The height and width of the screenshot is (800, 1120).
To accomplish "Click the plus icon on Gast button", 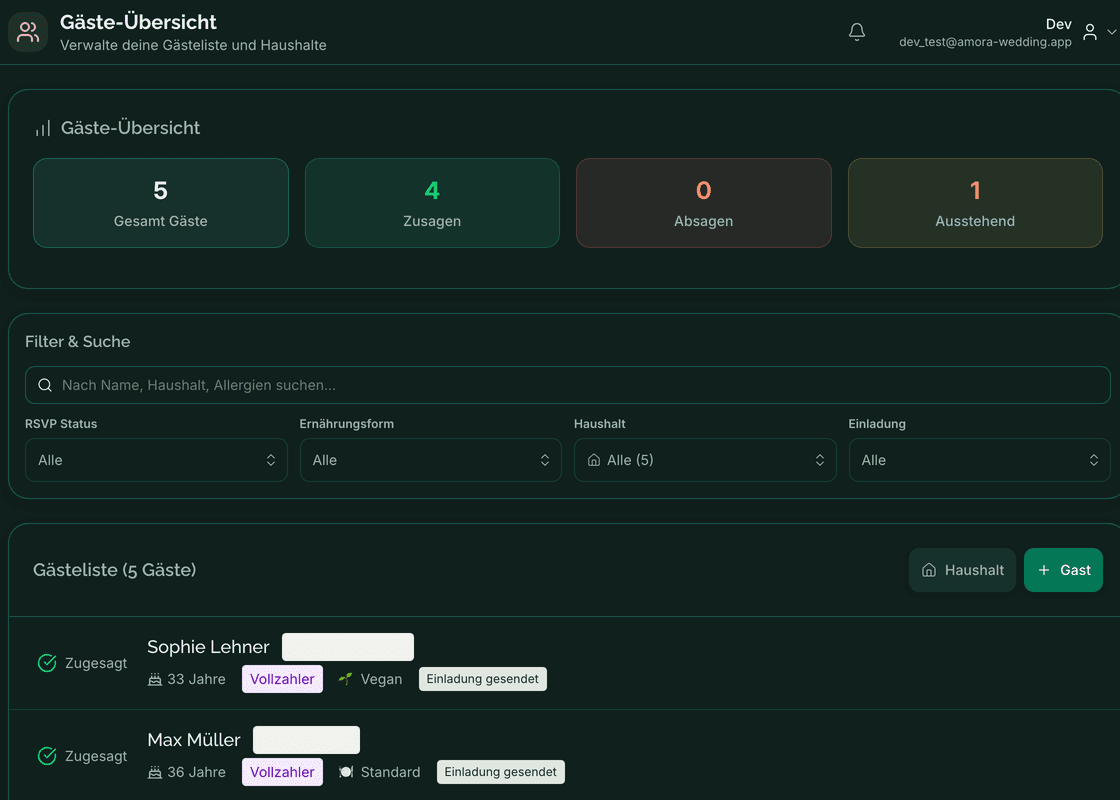I will coord(1044,570).
